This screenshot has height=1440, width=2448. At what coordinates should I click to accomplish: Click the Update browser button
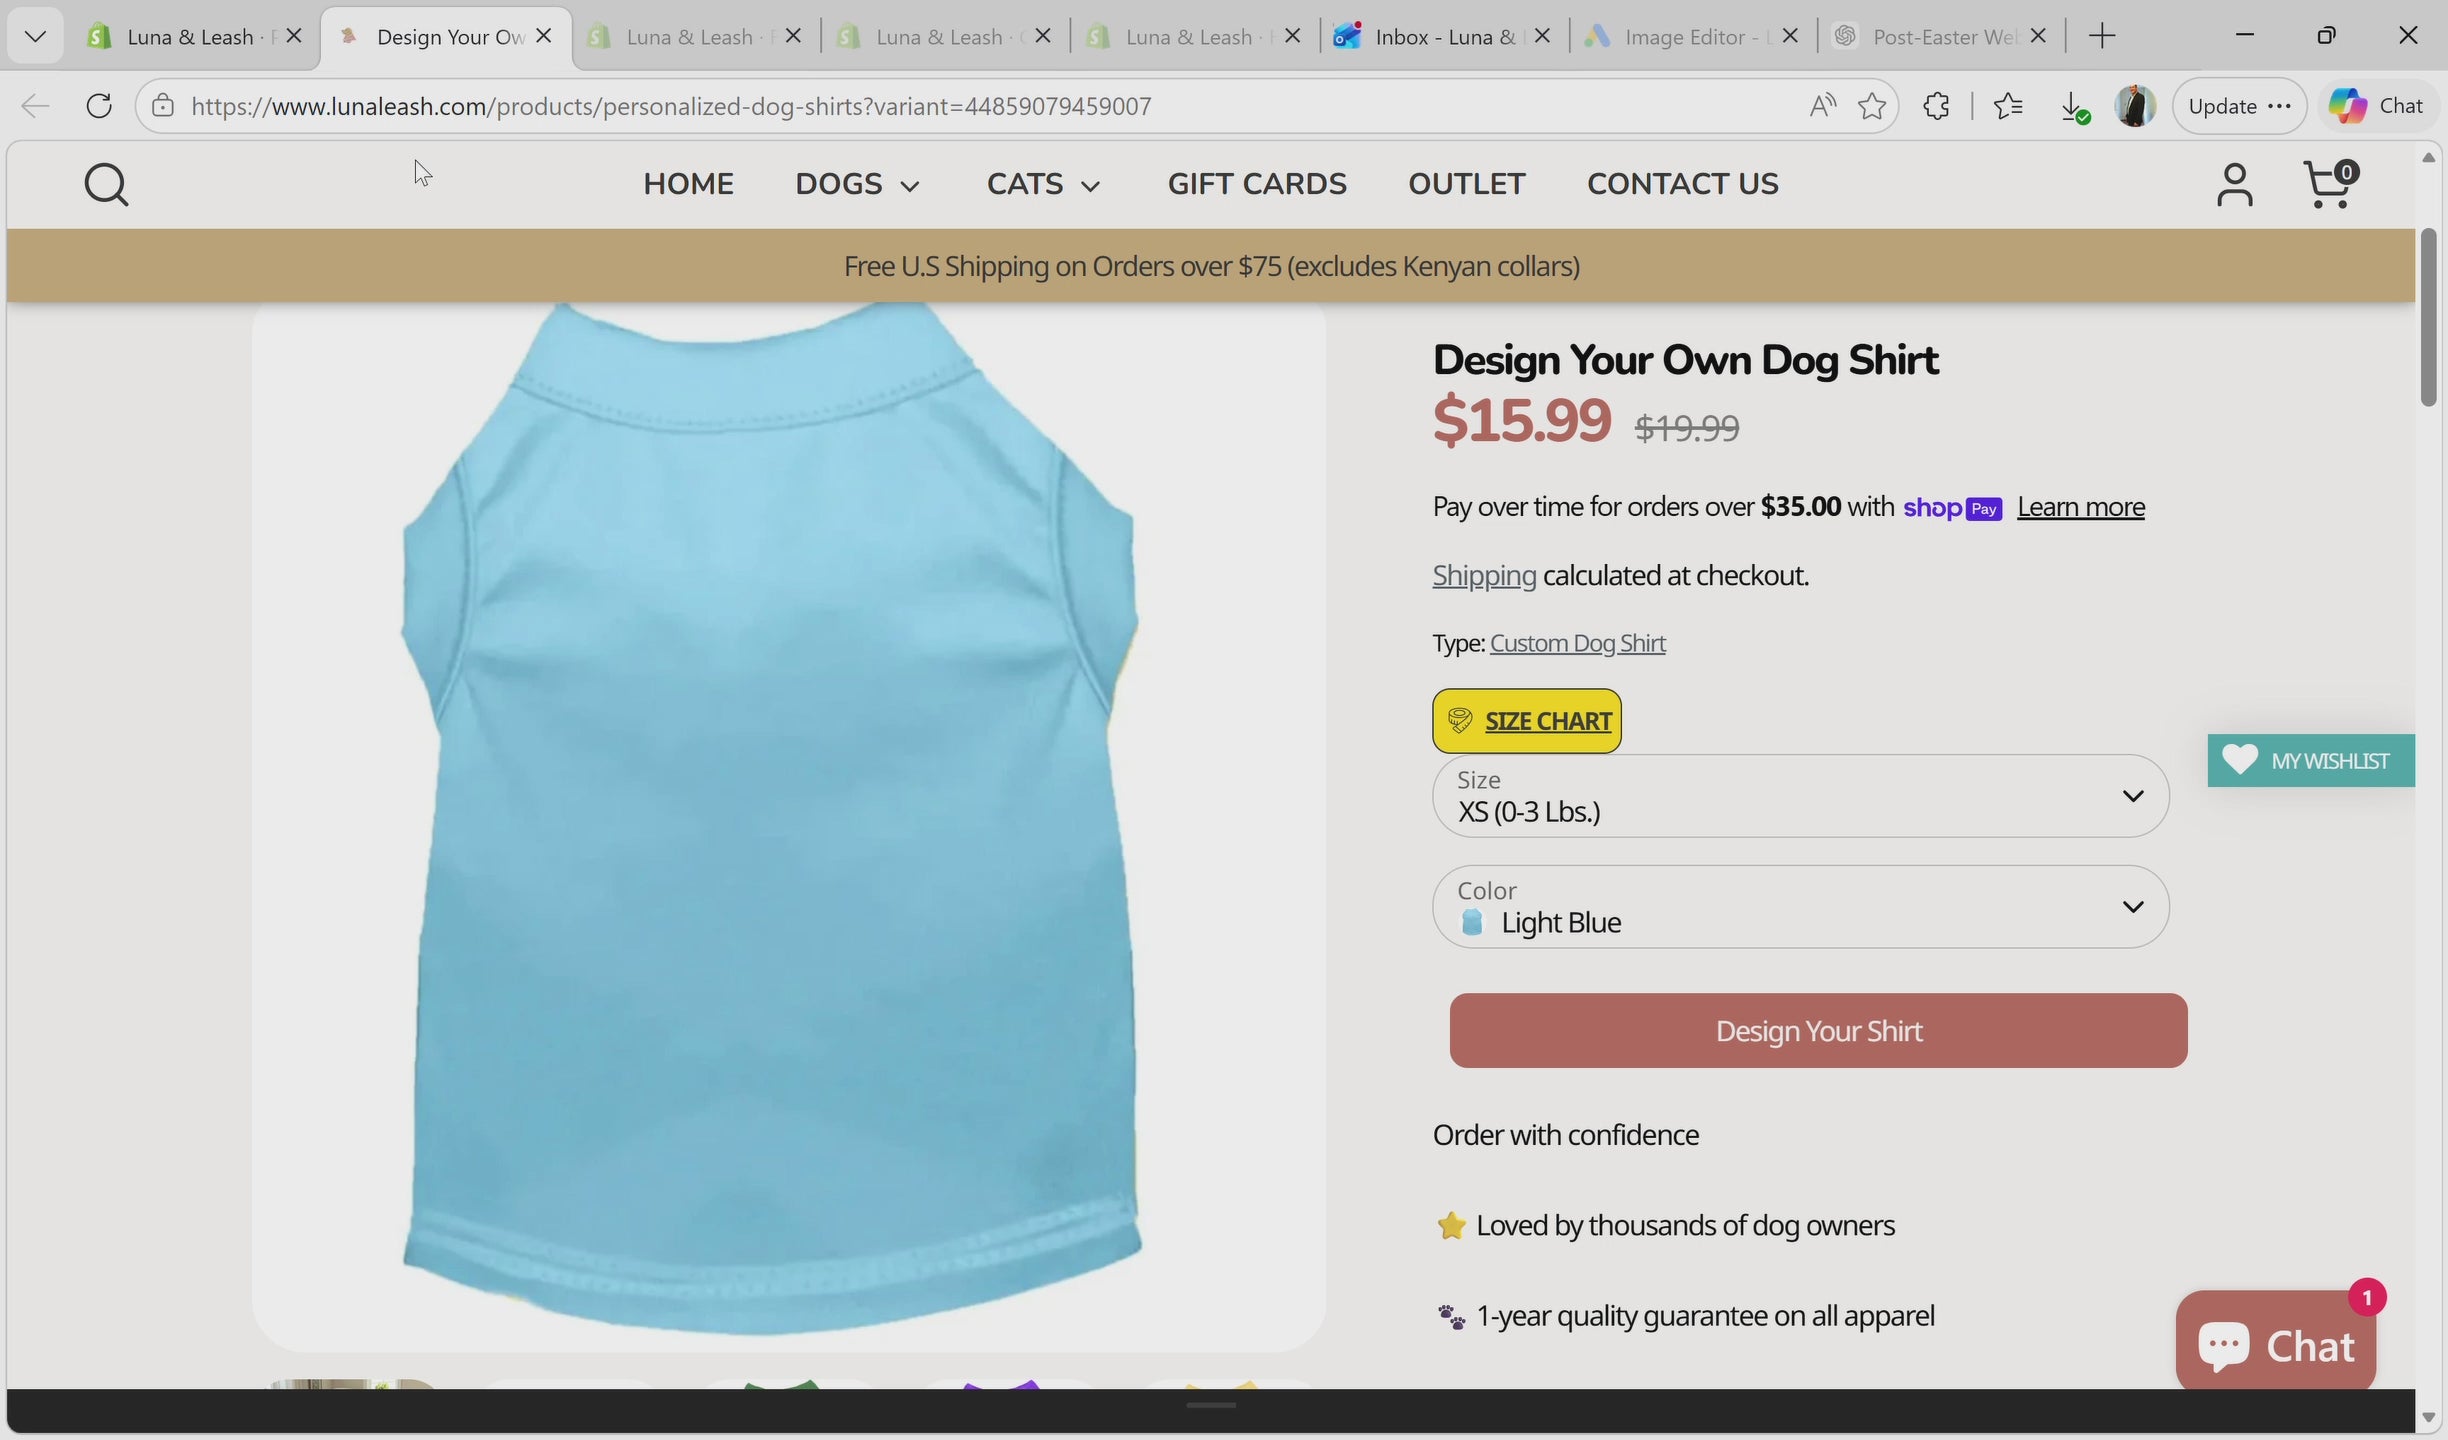(x=2239, y=106)
